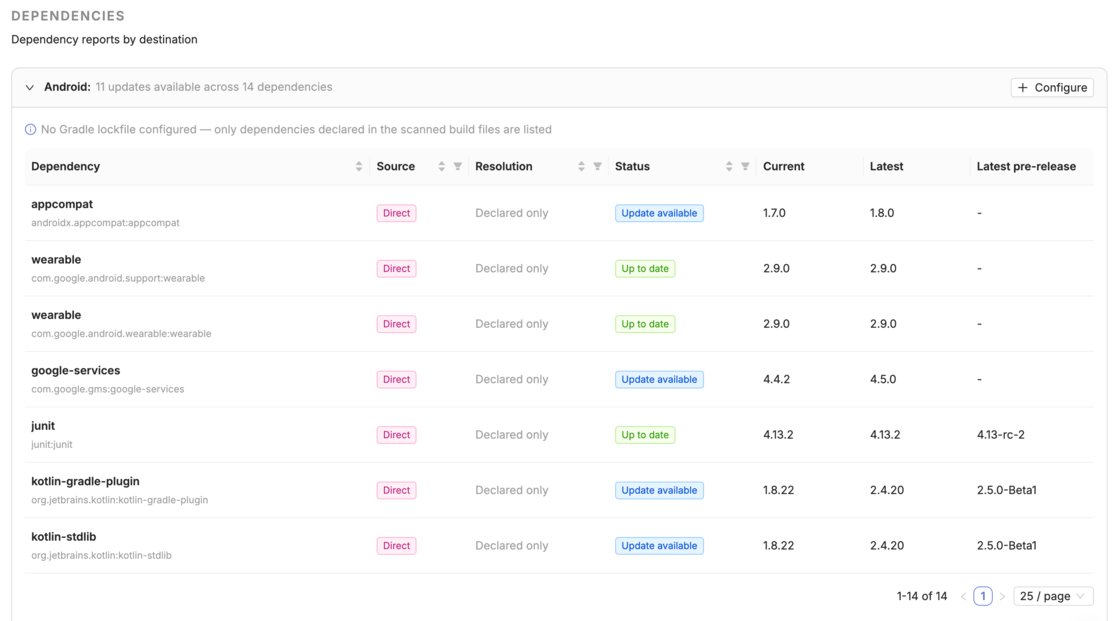Click the Current column header
This screenshot has height=621, width=1118.
tap(784, 166)
